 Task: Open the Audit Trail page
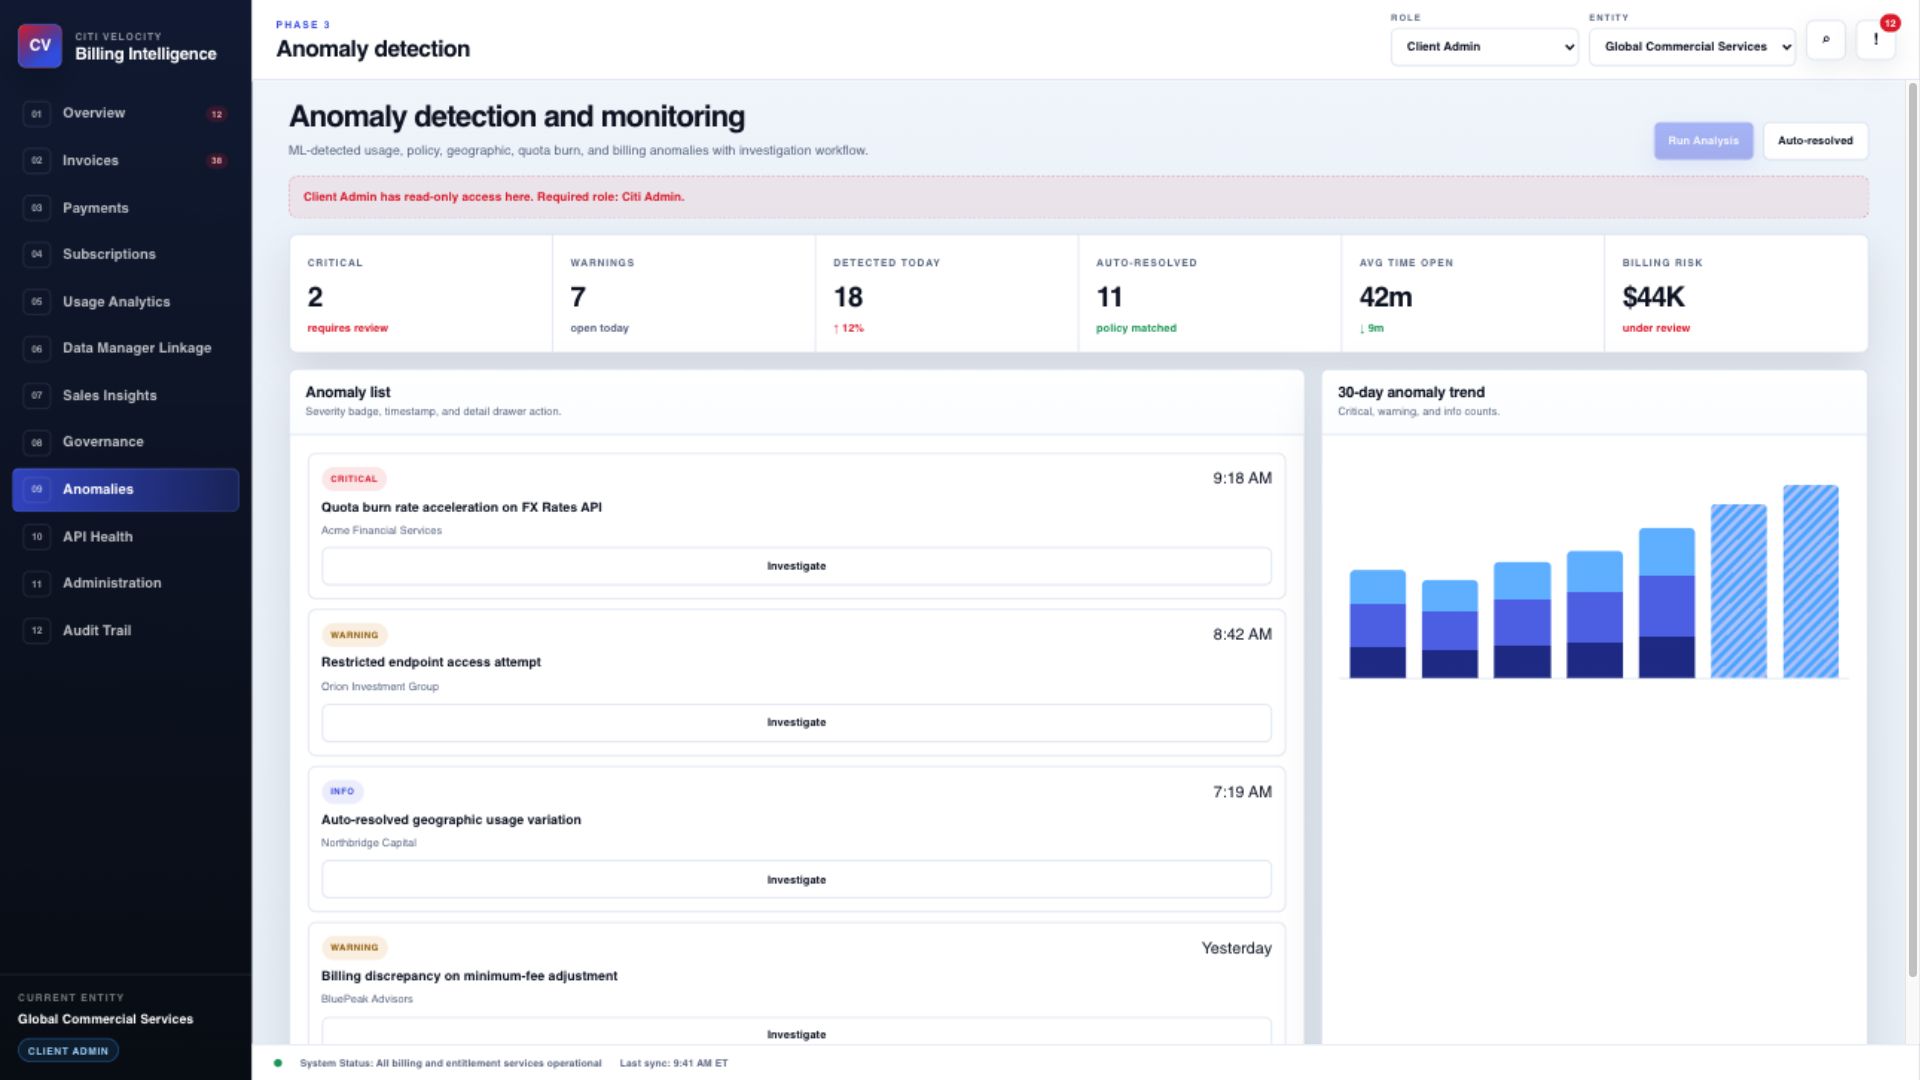125,631
